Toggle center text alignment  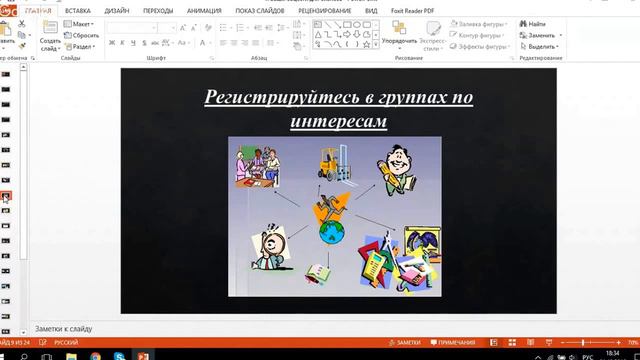point(234,43)
